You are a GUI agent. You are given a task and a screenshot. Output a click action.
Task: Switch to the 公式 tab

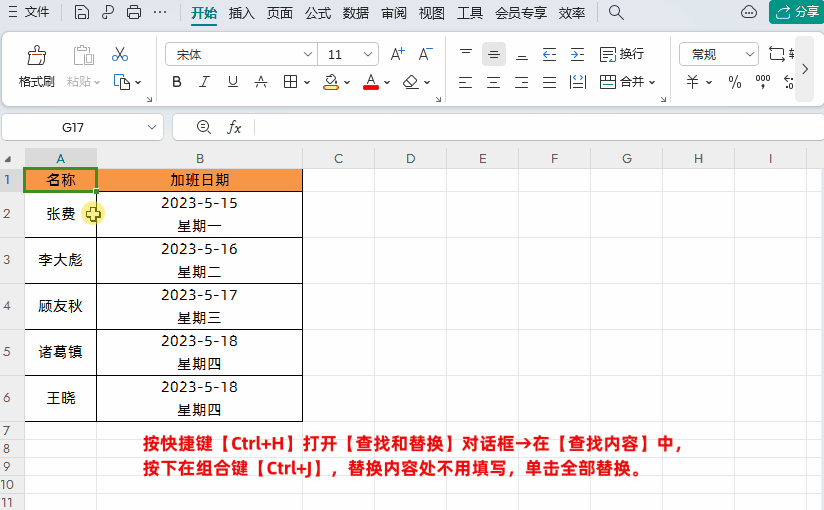318,13
